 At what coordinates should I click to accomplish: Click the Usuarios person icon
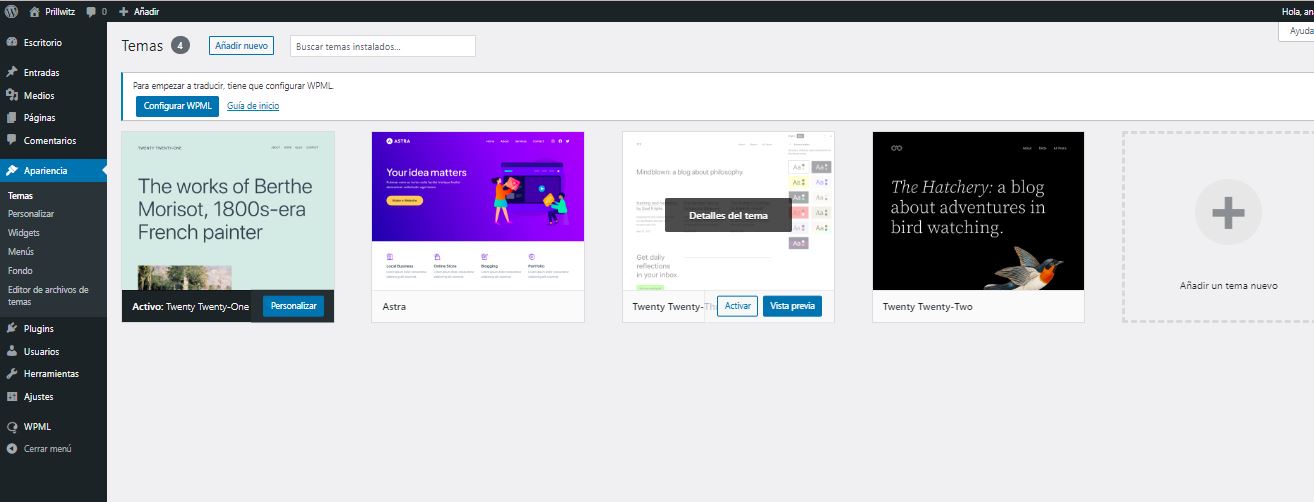[x=11, y=351]
